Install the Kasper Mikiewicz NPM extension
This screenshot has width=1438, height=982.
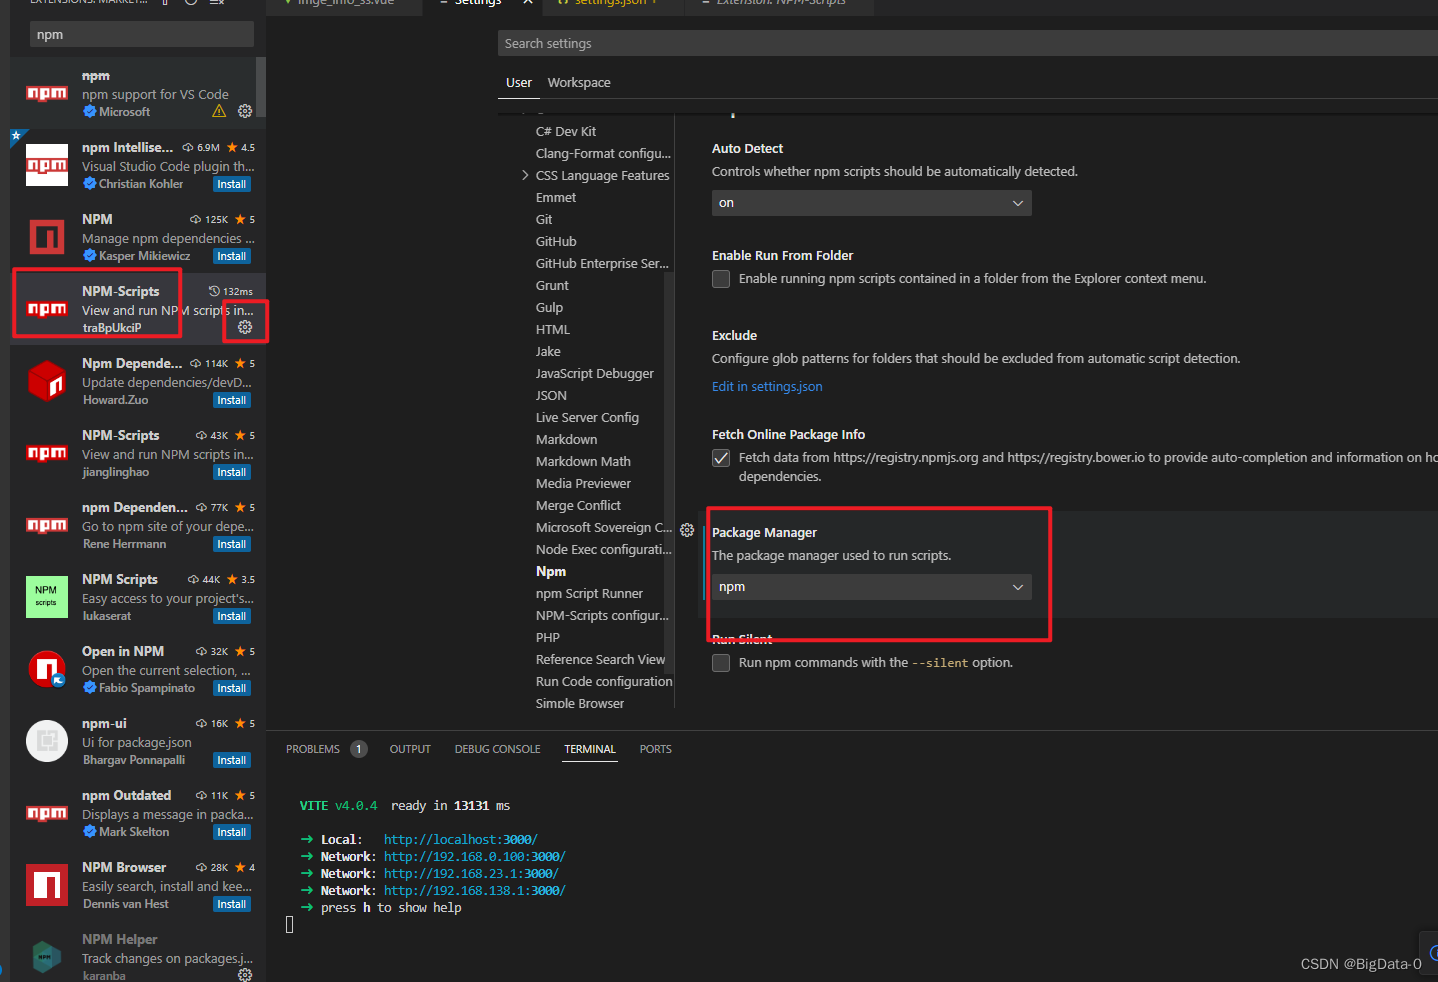pos(232,256)
